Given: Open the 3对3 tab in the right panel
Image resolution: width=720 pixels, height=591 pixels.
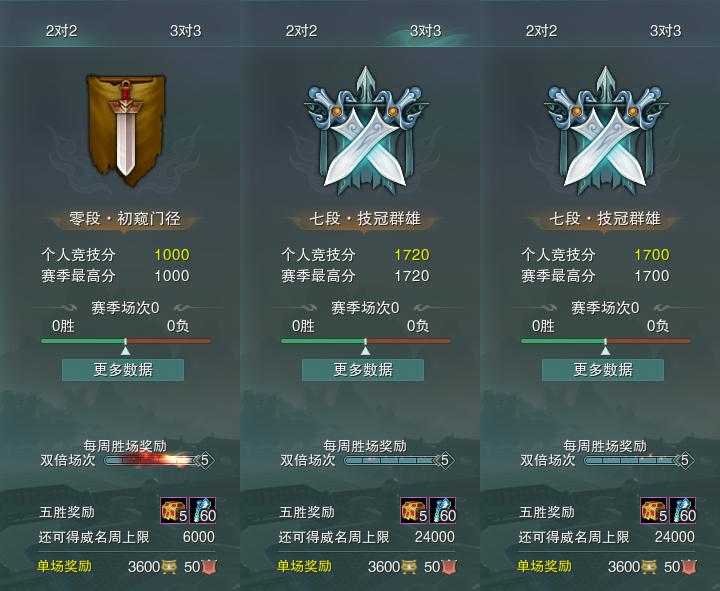Looking at the screenshot, I should [x=665, y=31].
